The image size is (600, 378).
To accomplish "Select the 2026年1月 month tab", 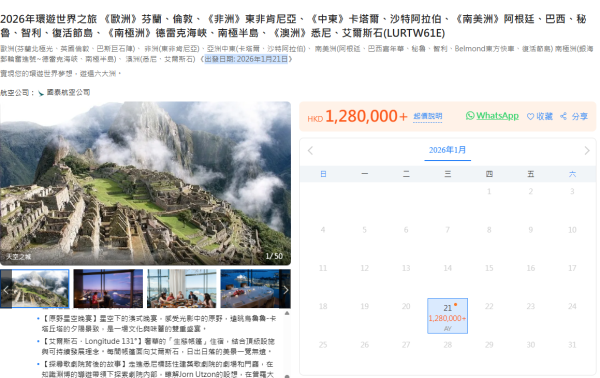I will click(447, 150).
